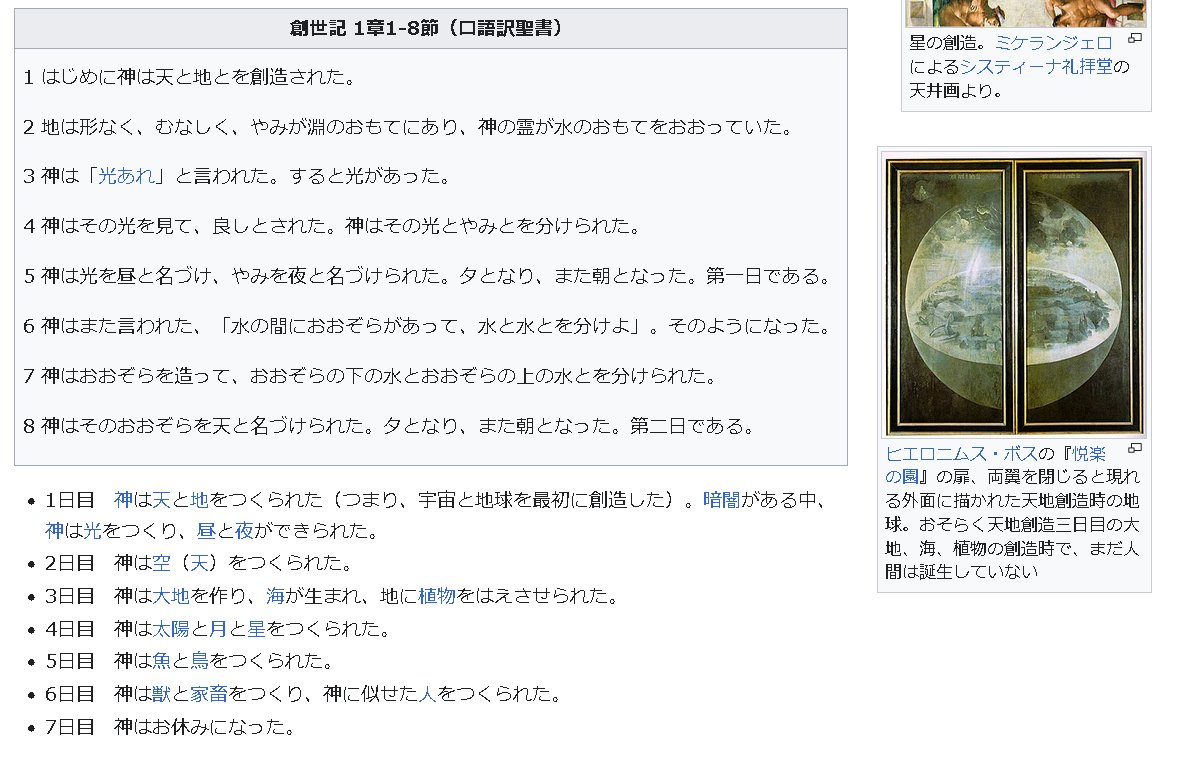Open the Garden of Earthly Delights thumbnail

[1014, 296]
